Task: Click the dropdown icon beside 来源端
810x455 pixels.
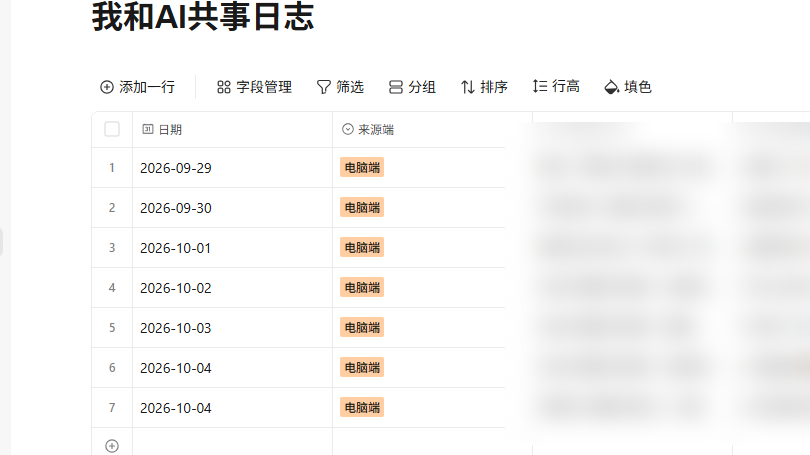Action: tap(348, 129)
